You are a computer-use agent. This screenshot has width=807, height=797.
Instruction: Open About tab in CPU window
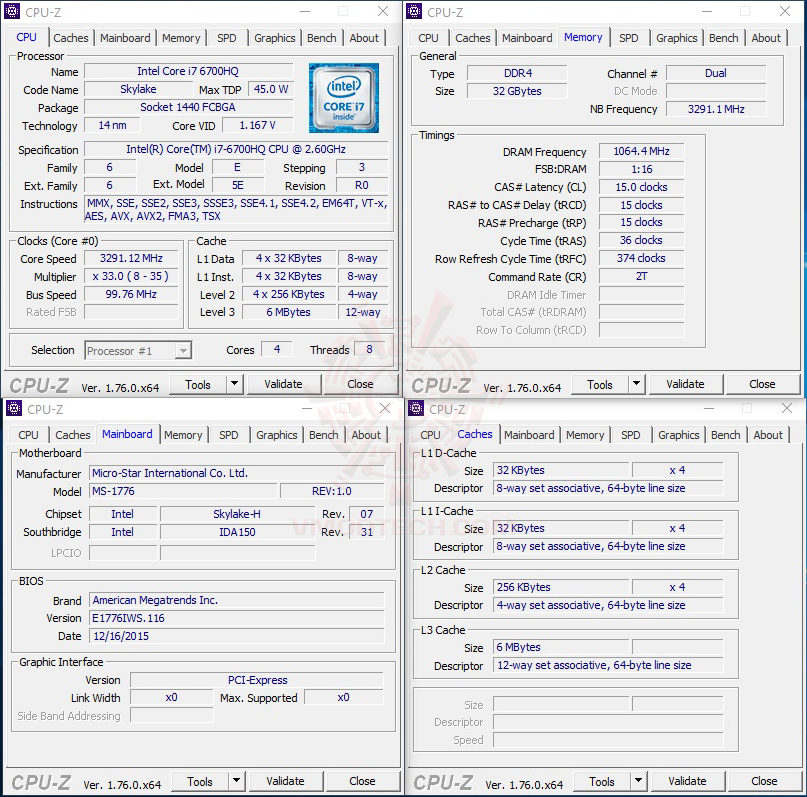(364, 38)
